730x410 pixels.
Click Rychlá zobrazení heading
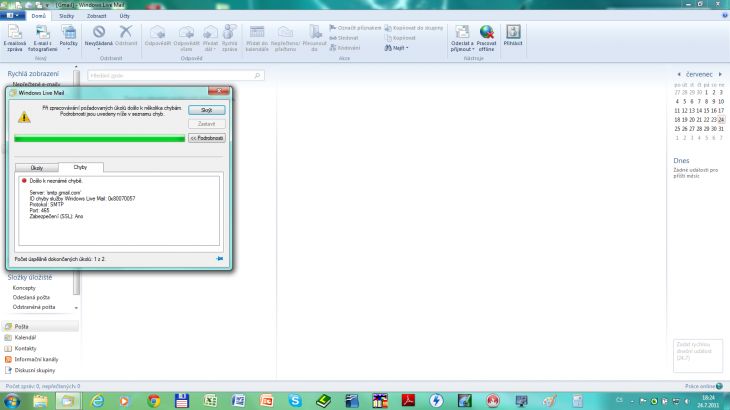33,74
